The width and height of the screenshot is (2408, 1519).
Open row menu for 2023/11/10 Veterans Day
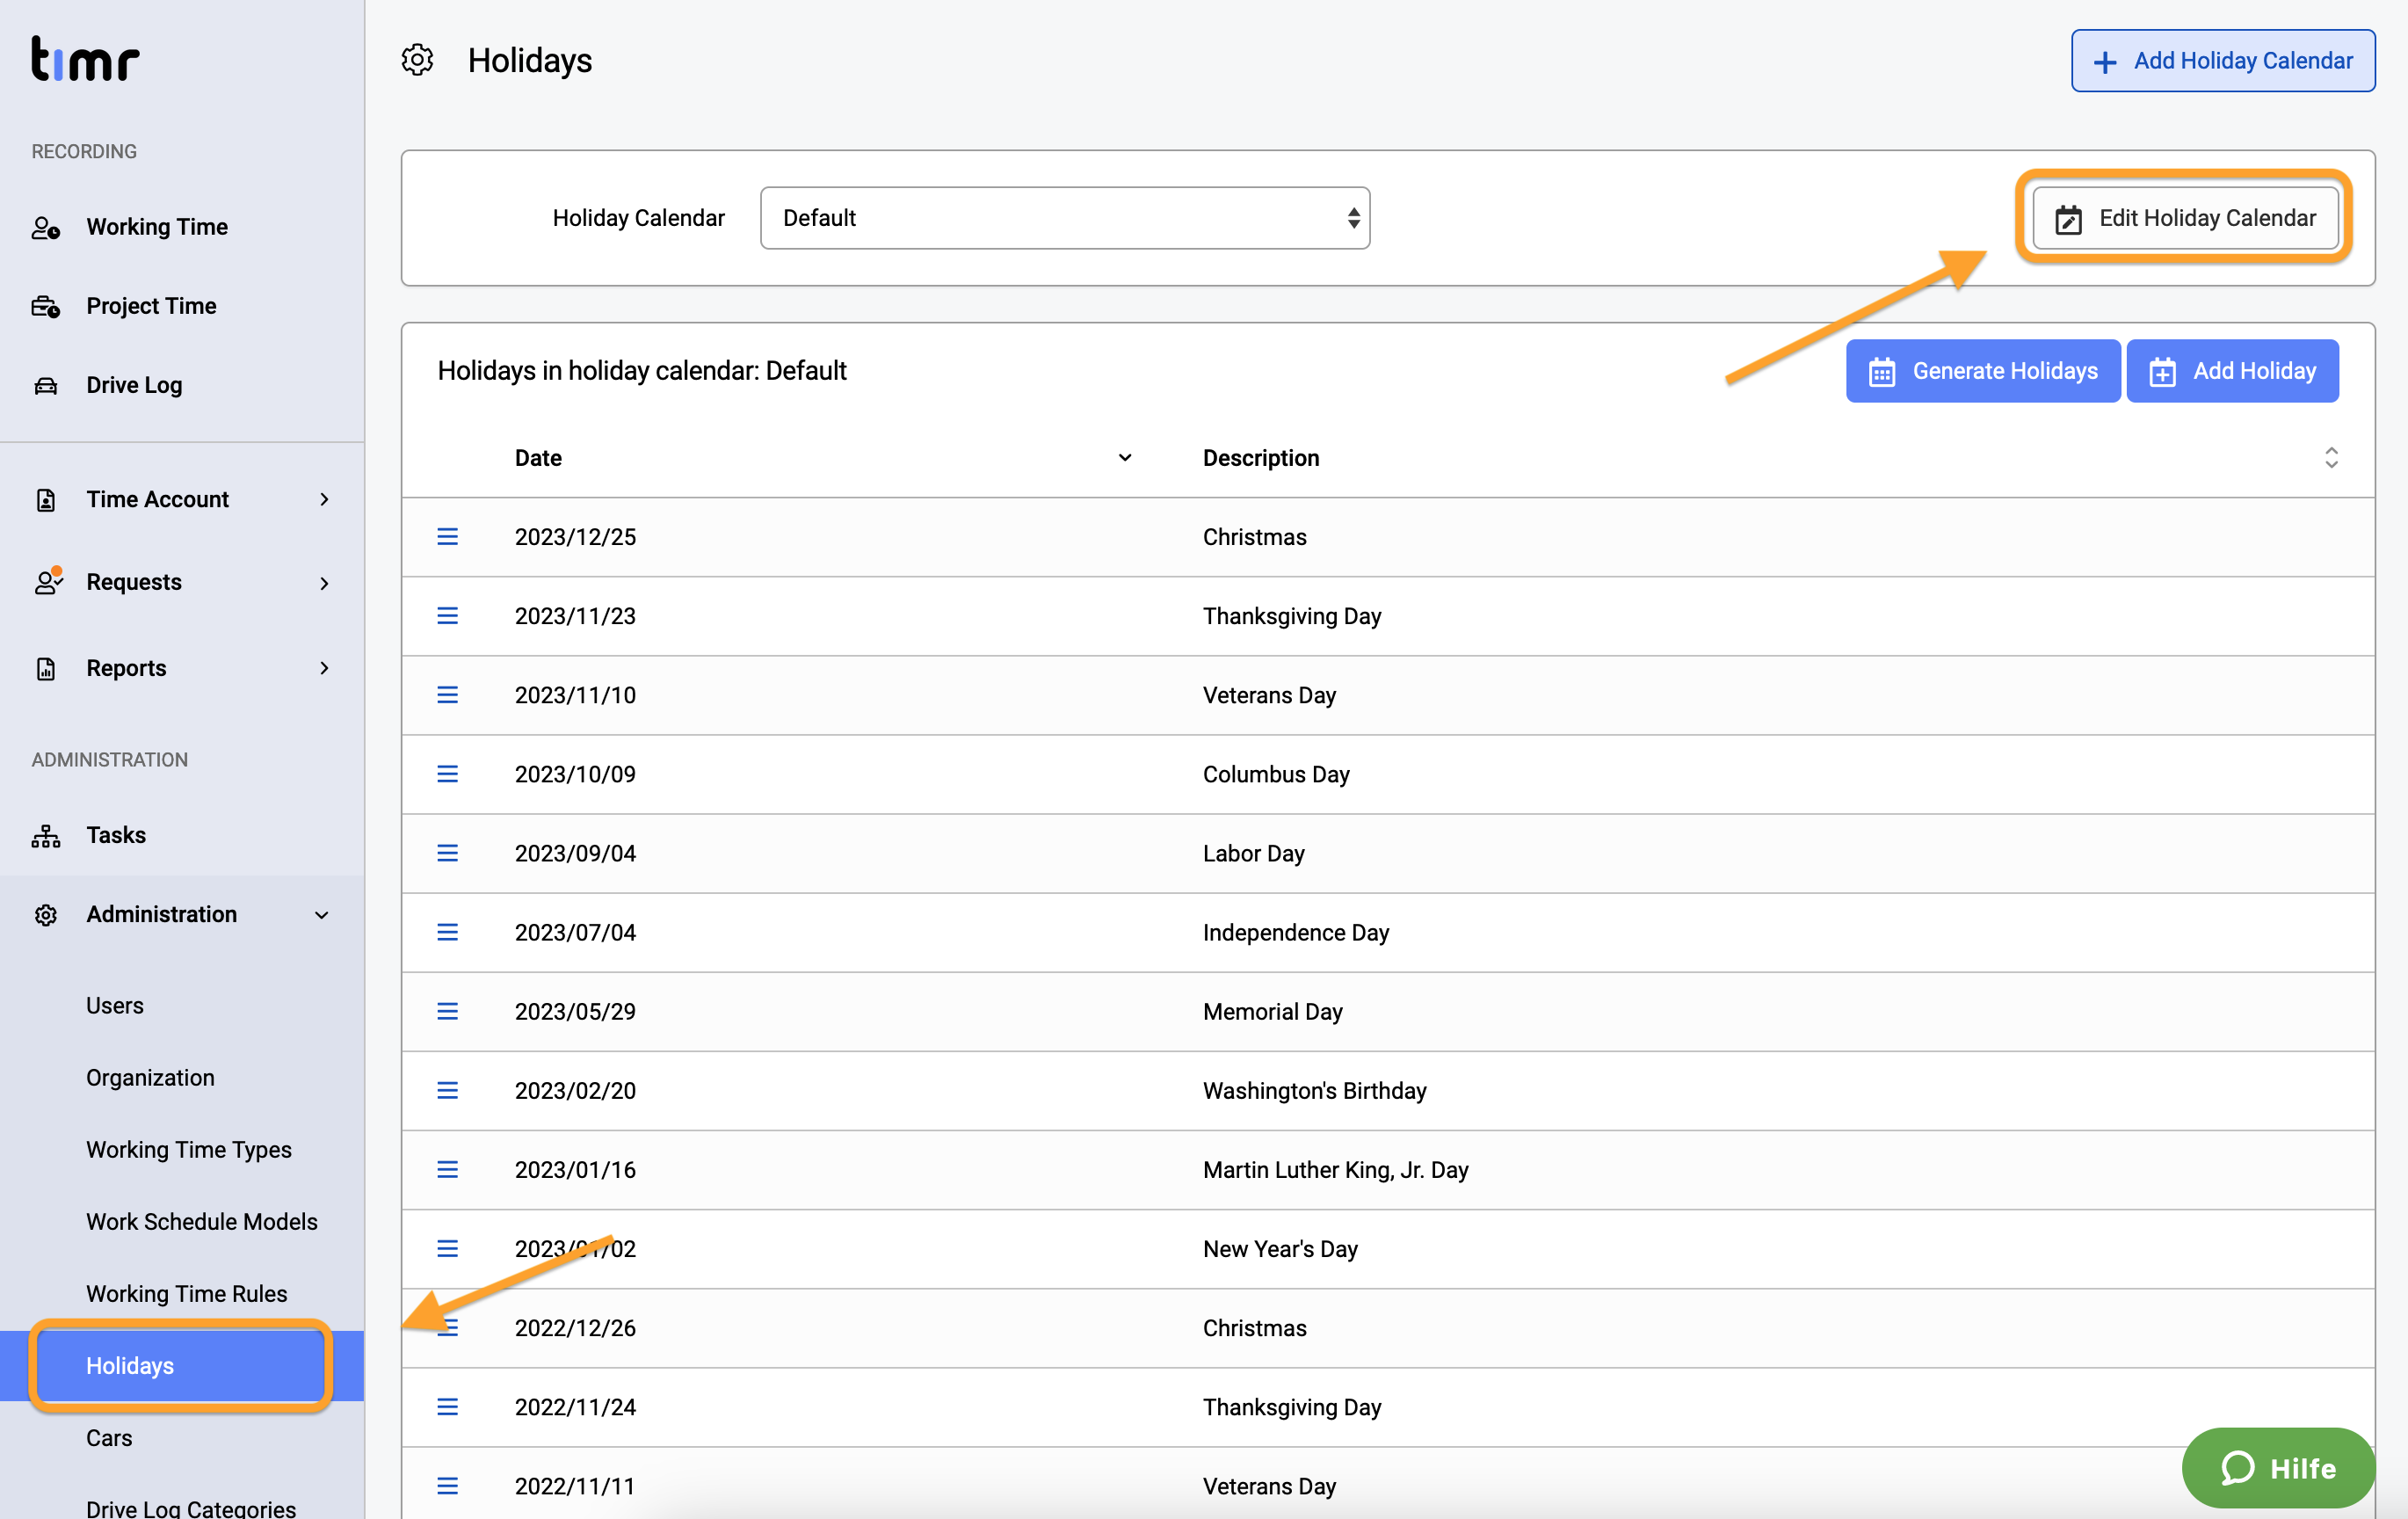[447, 695]
